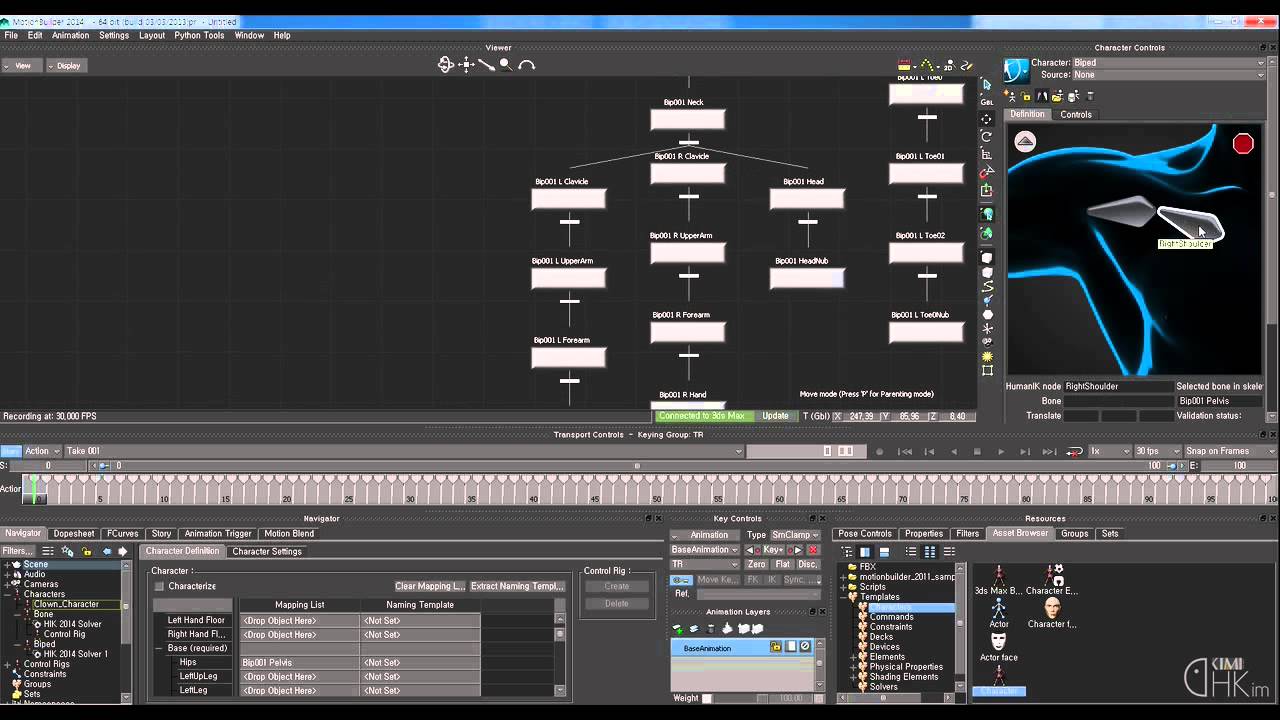Screen dimensions: 1280x720
Task: Open the 30 fps playback rate dropdown
Action: click(x=1157, y=451)
